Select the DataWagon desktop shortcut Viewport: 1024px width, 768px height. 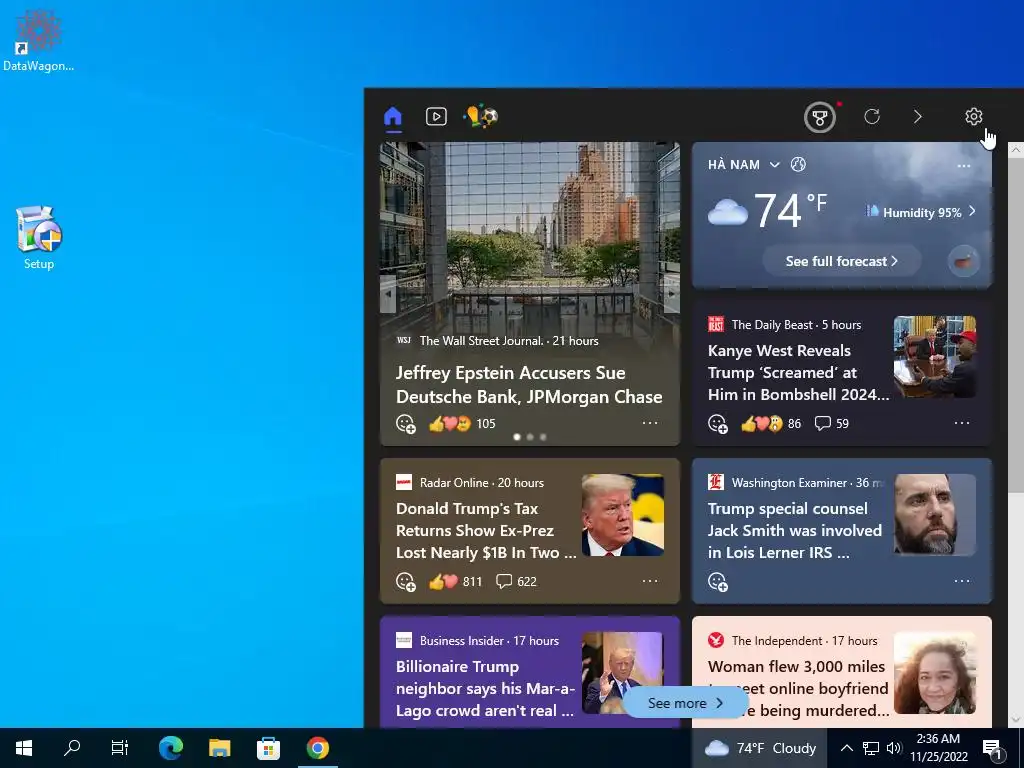(x=38, y=40)
